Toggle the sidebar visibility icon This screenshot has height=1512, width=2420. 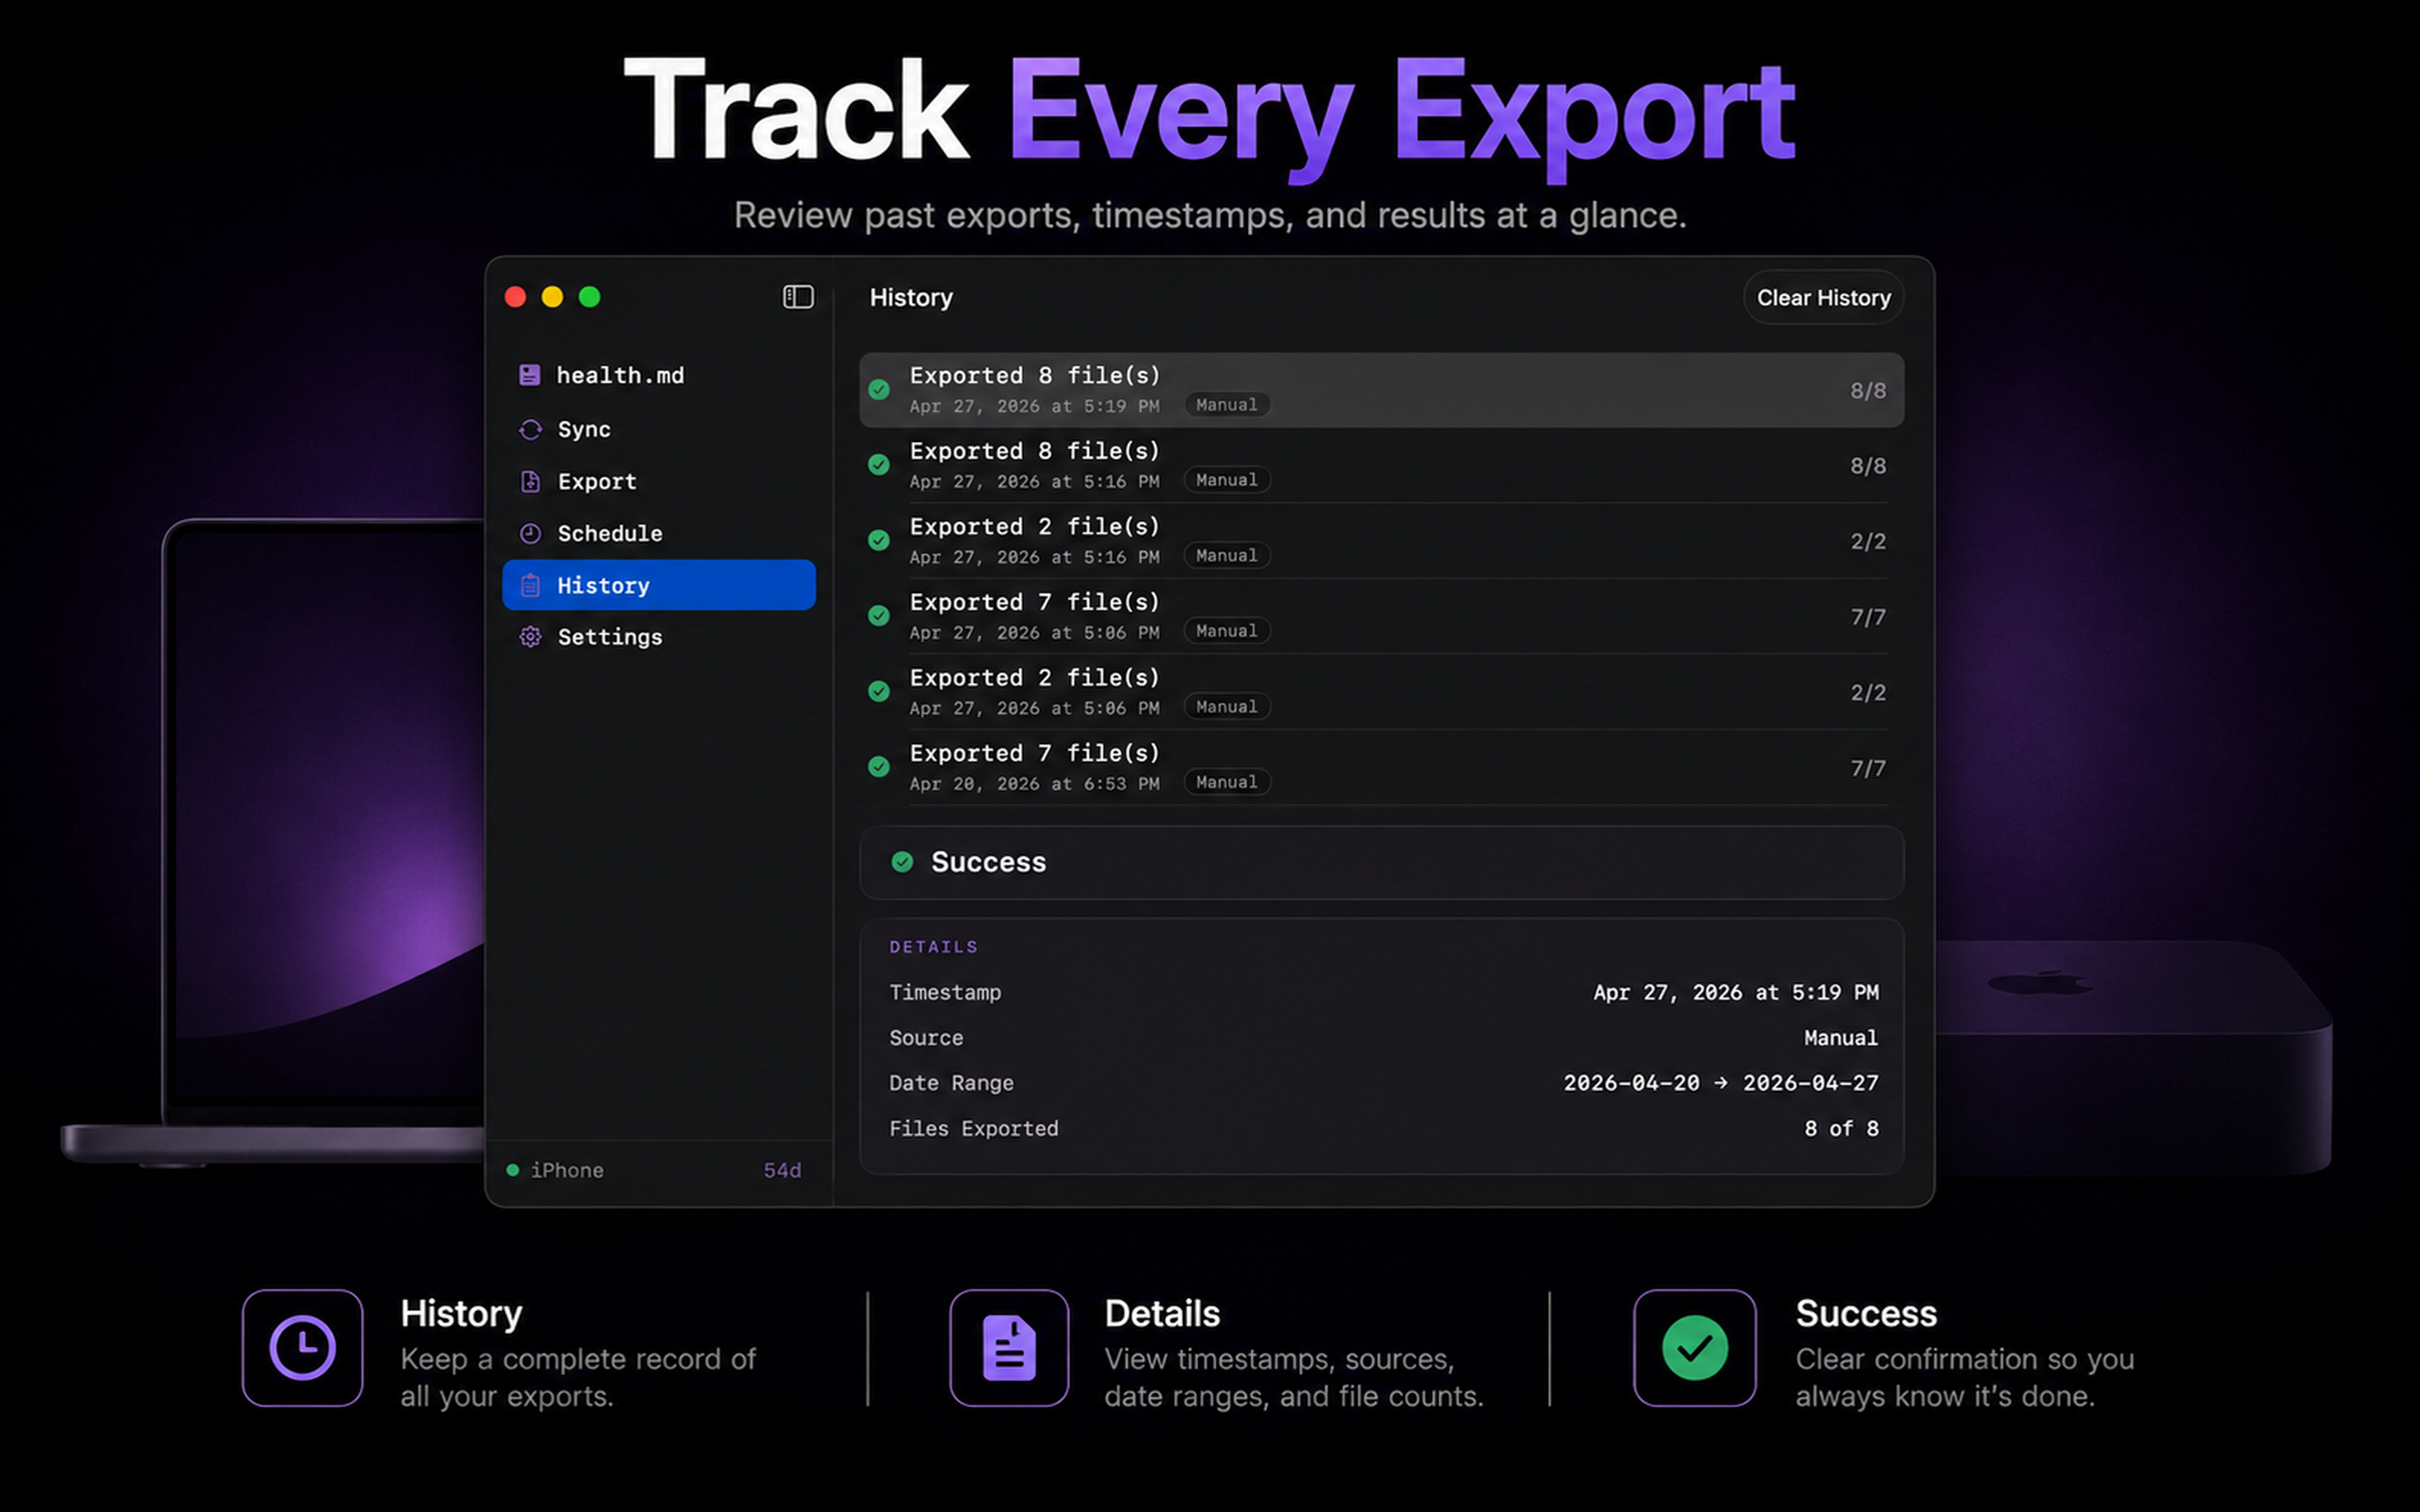[798, 297]
